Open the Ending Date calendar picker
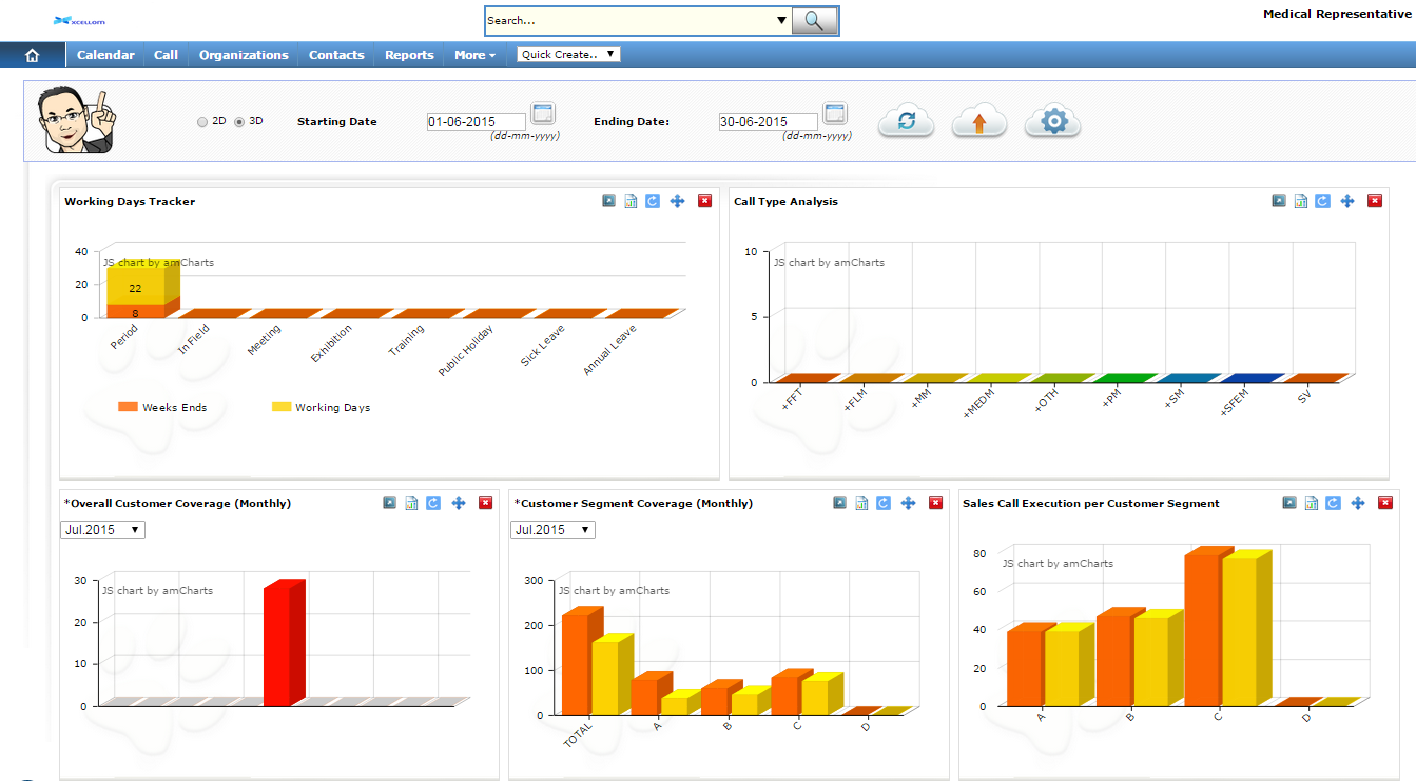Viewport: 1416px width, 781px height. click(834, 113)
